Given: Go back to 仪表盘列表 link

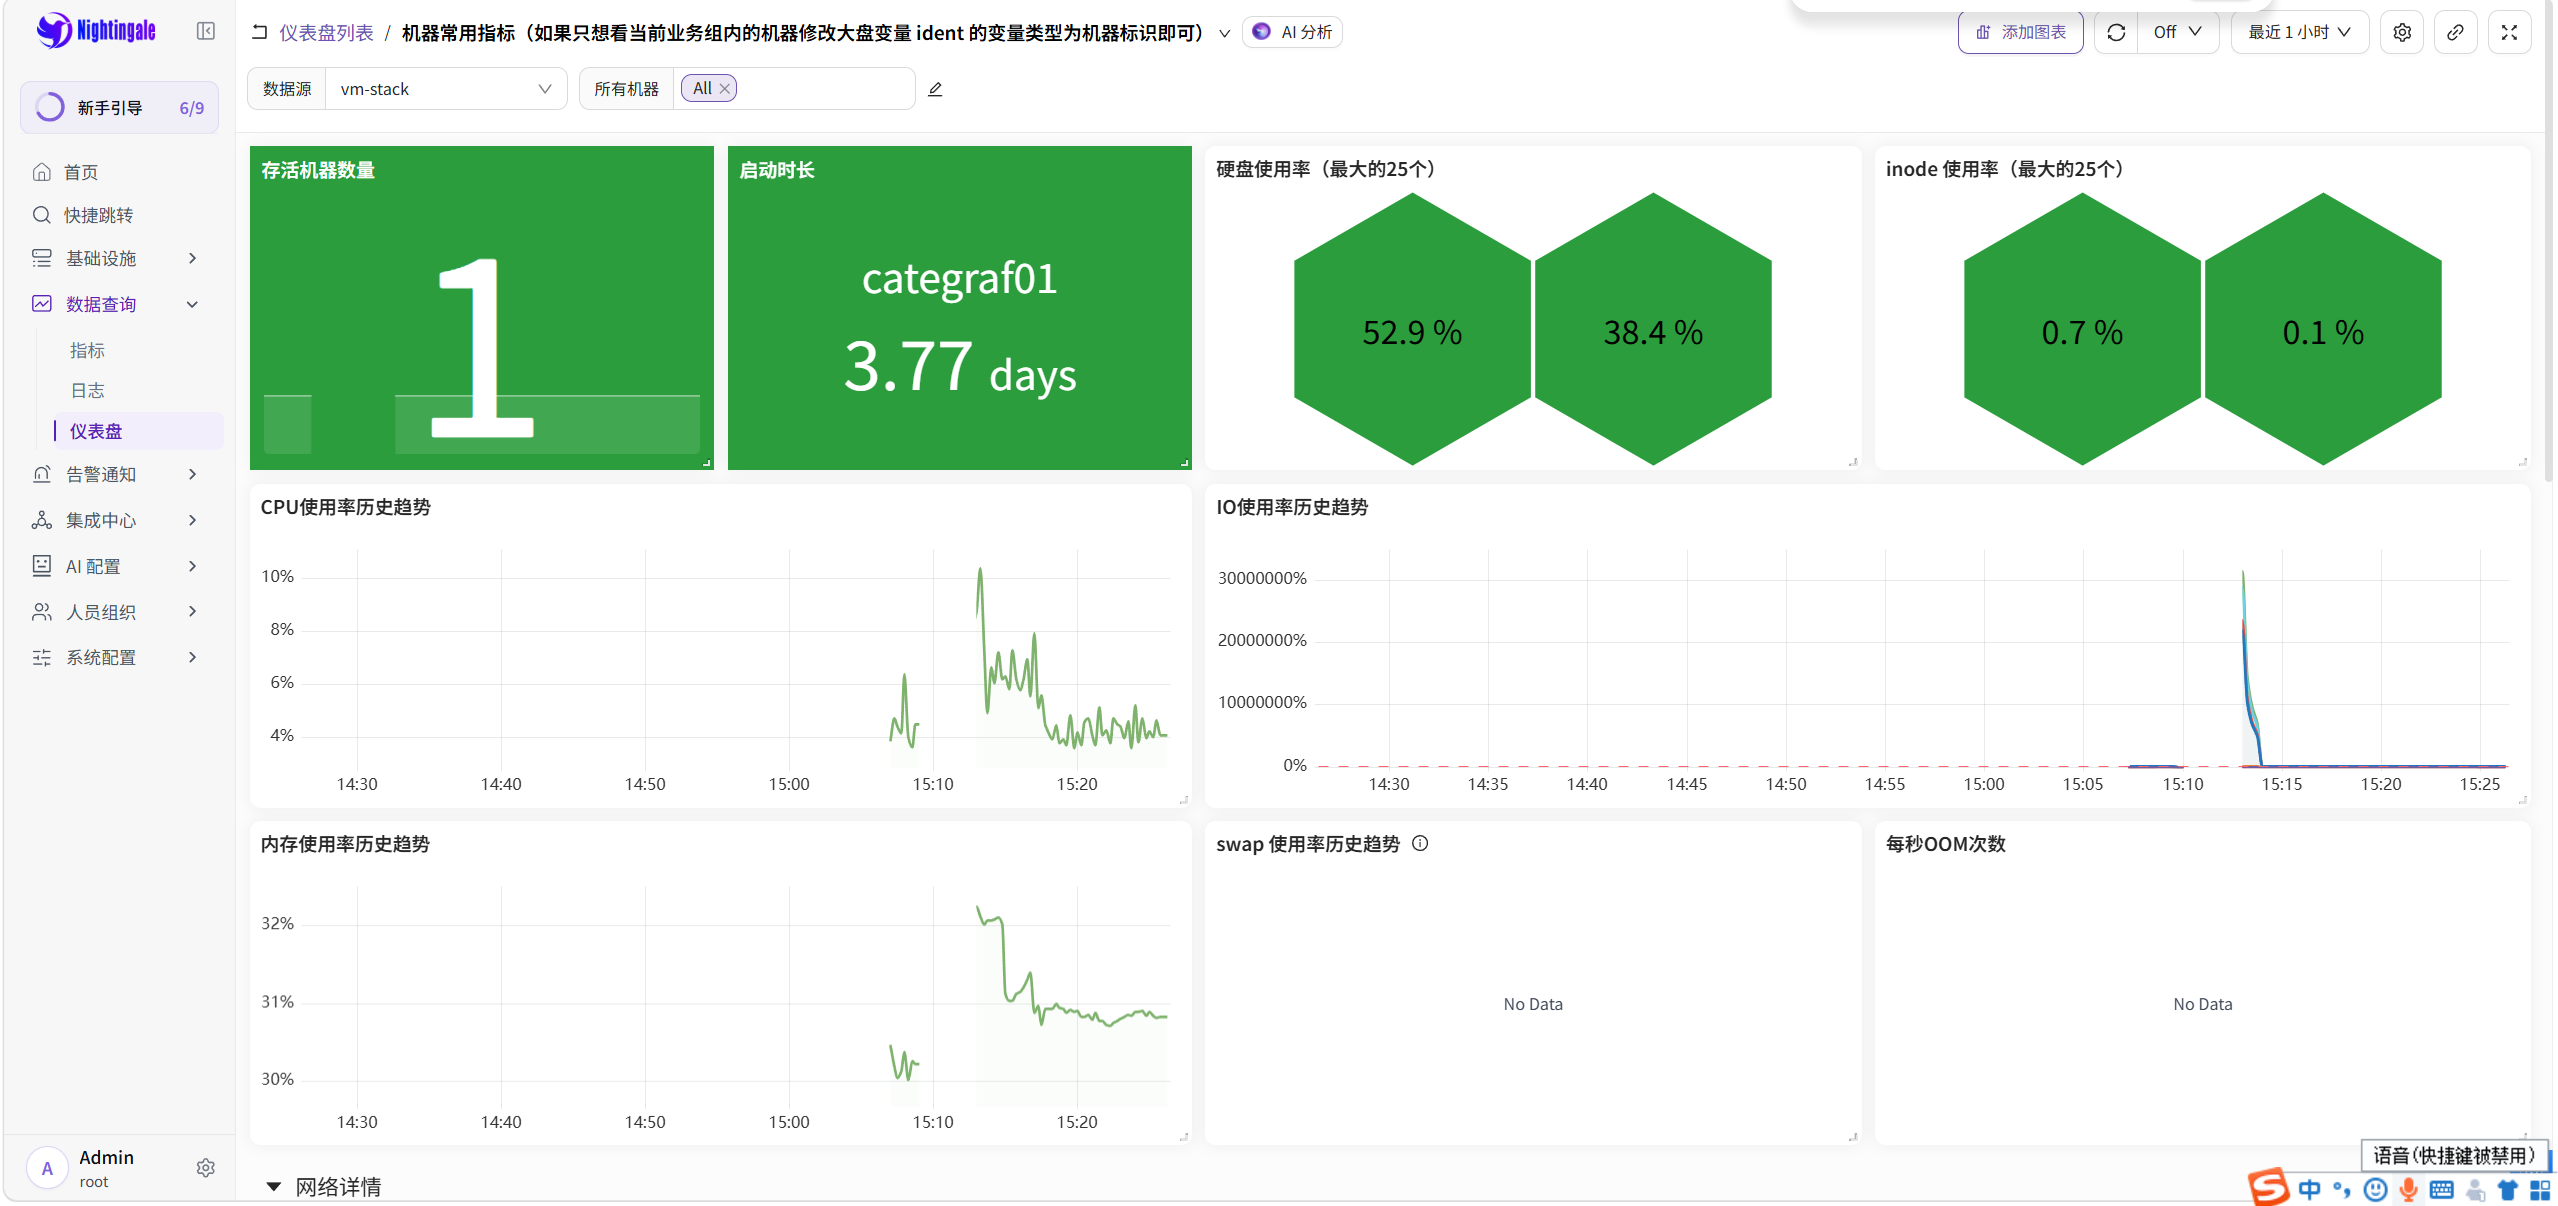Looking at the screenshot, I should pos(326,32).
